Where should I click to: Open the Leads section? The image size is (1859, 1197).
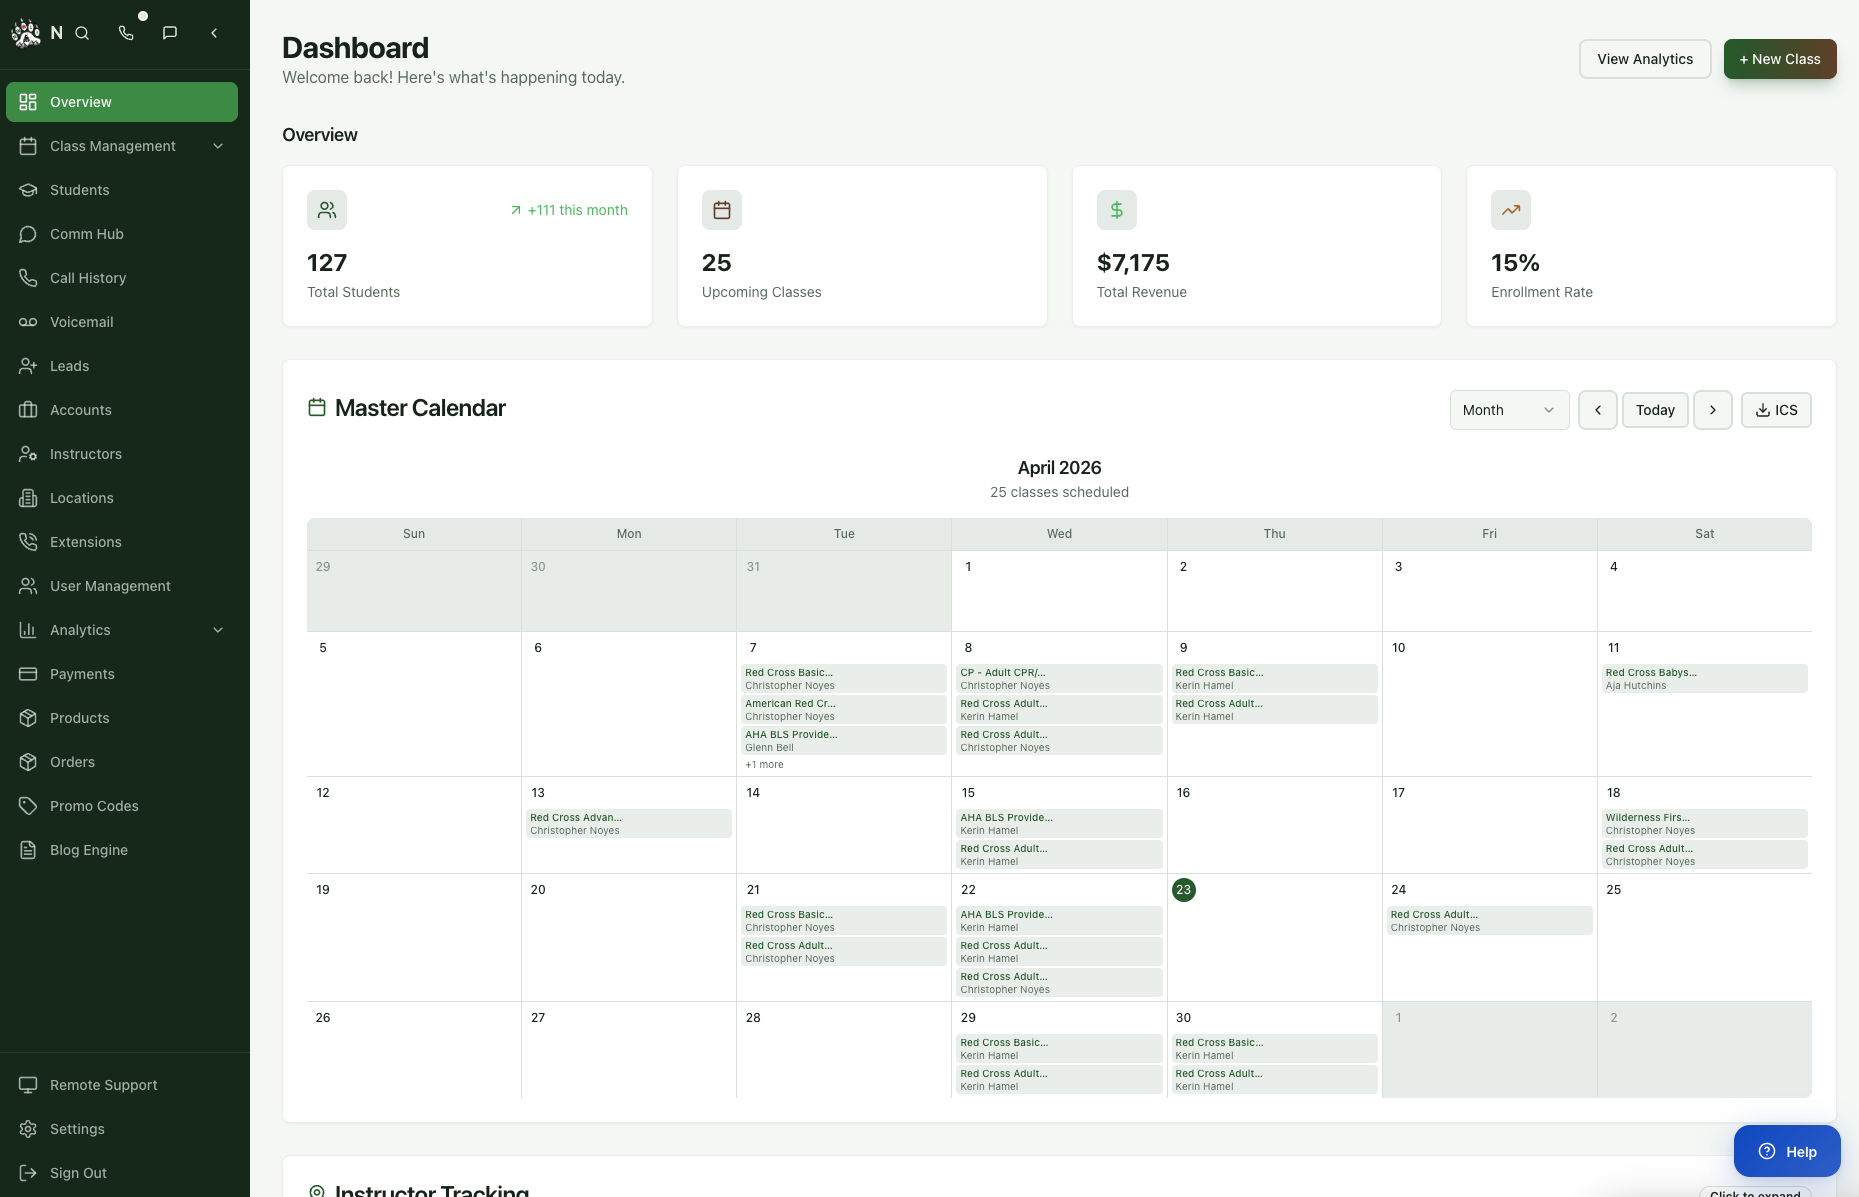tap(69, 366)
